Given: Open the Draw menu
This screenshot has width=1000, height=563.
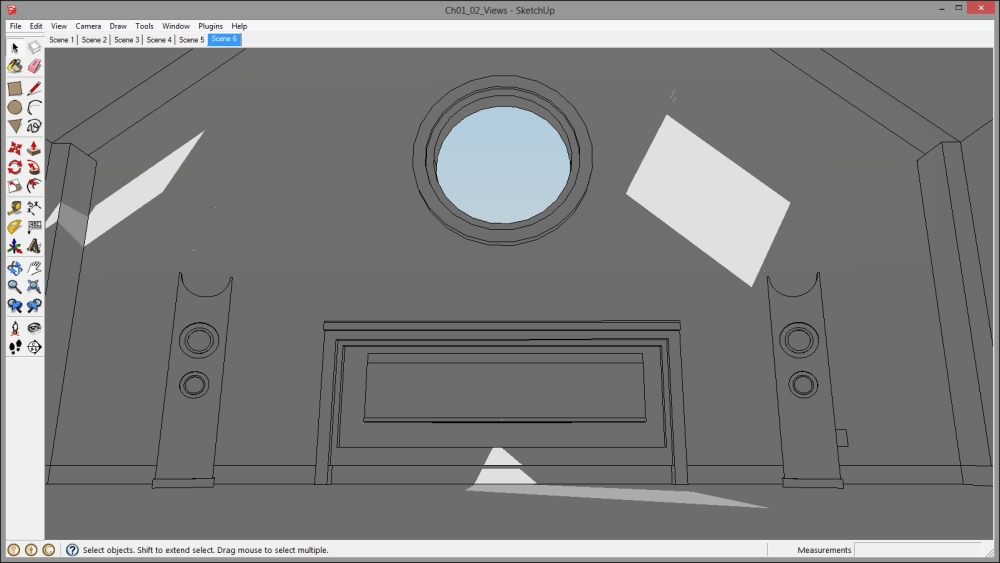Looking at the screenshot, I should tap(118, 26).
